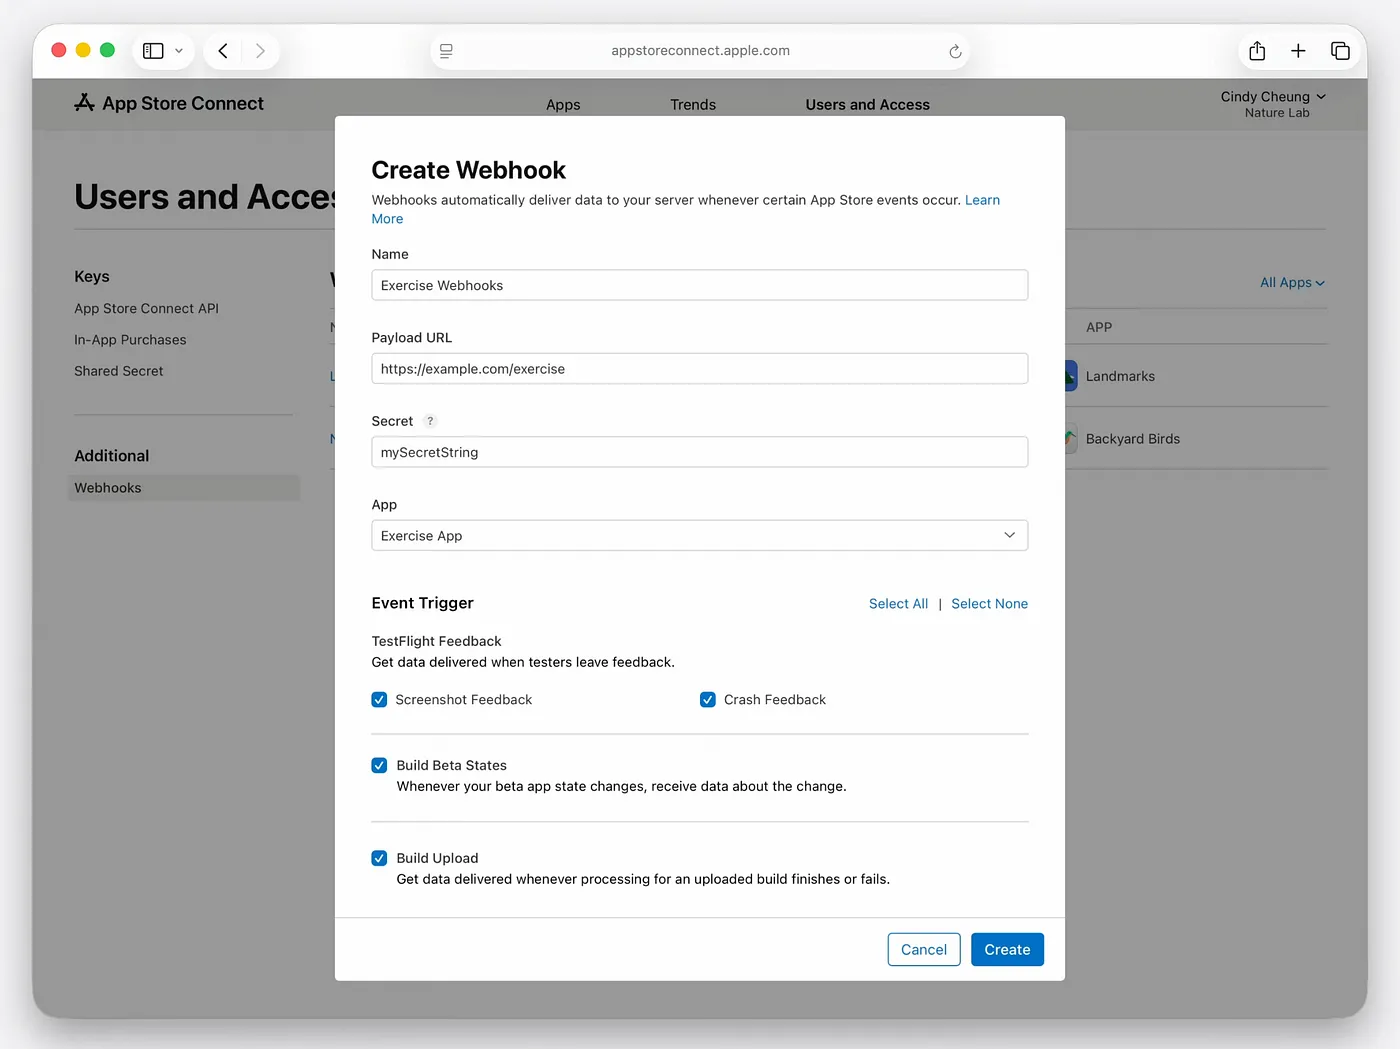Click the Build Upload label text
Viewport: 1400px width, 1049px height.
(x=437, y=858)
